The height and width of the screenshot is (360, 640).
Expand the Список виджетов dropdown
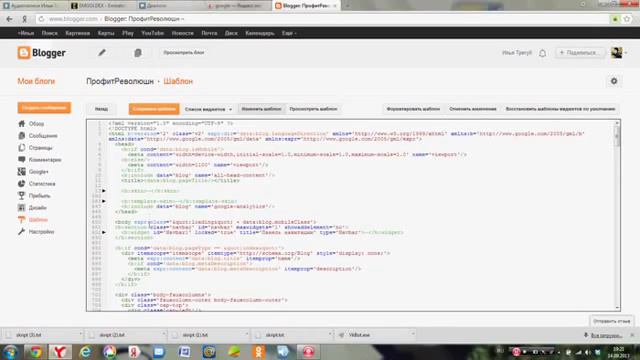click(x=208, y=109)
